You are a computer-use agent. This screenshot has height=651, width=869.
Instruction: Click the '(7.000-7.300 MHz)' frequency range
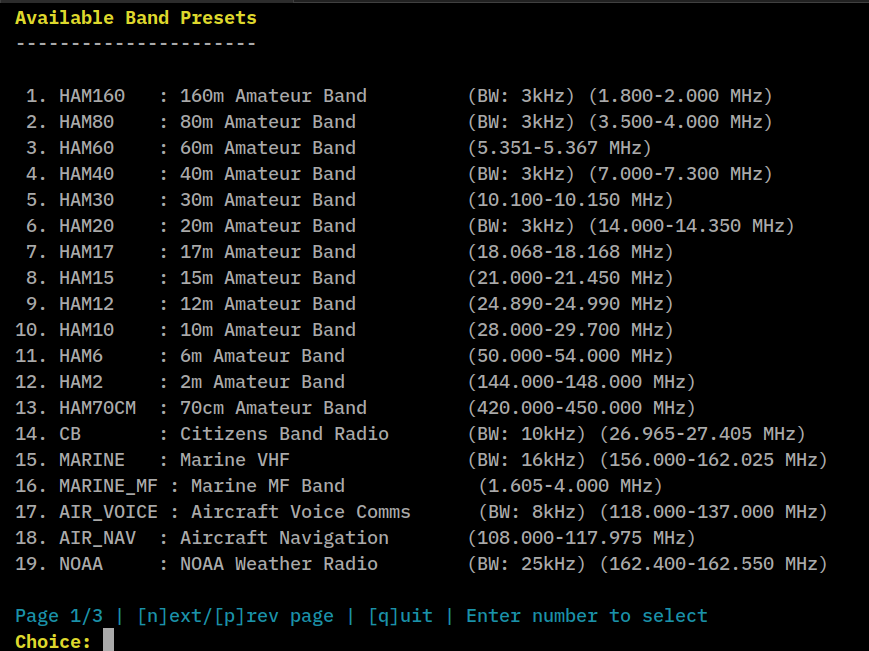[x=681, y=174]
